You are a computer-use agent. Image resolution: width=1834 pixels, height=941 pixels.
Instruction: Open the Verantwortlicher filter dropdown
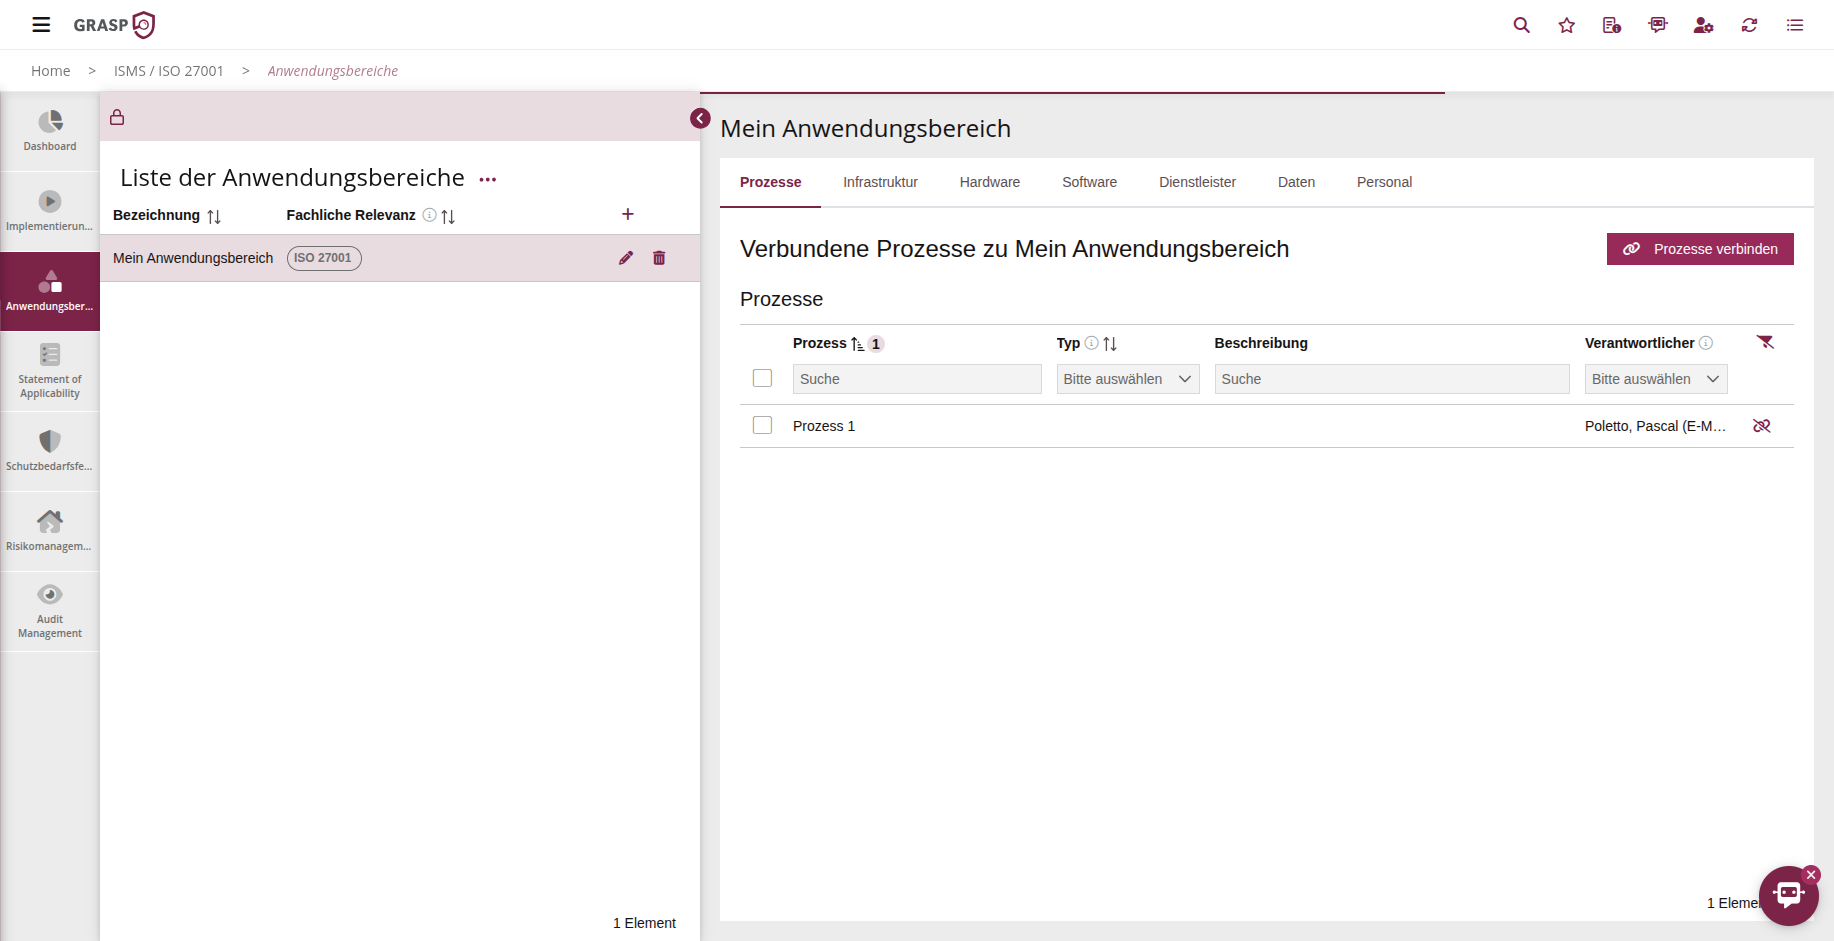click(1655, 379)
